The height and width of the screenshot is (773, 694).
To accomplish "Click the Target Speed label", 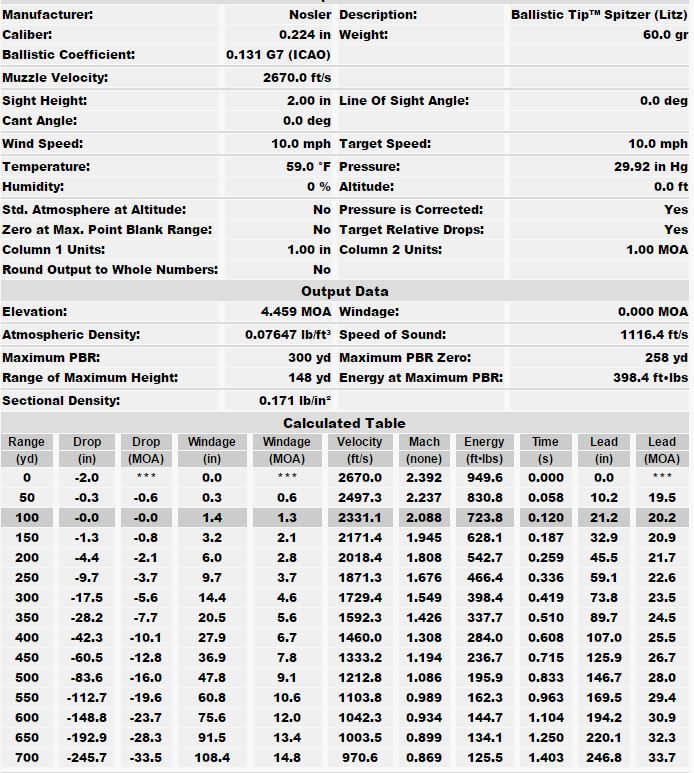I will (384, 144).
